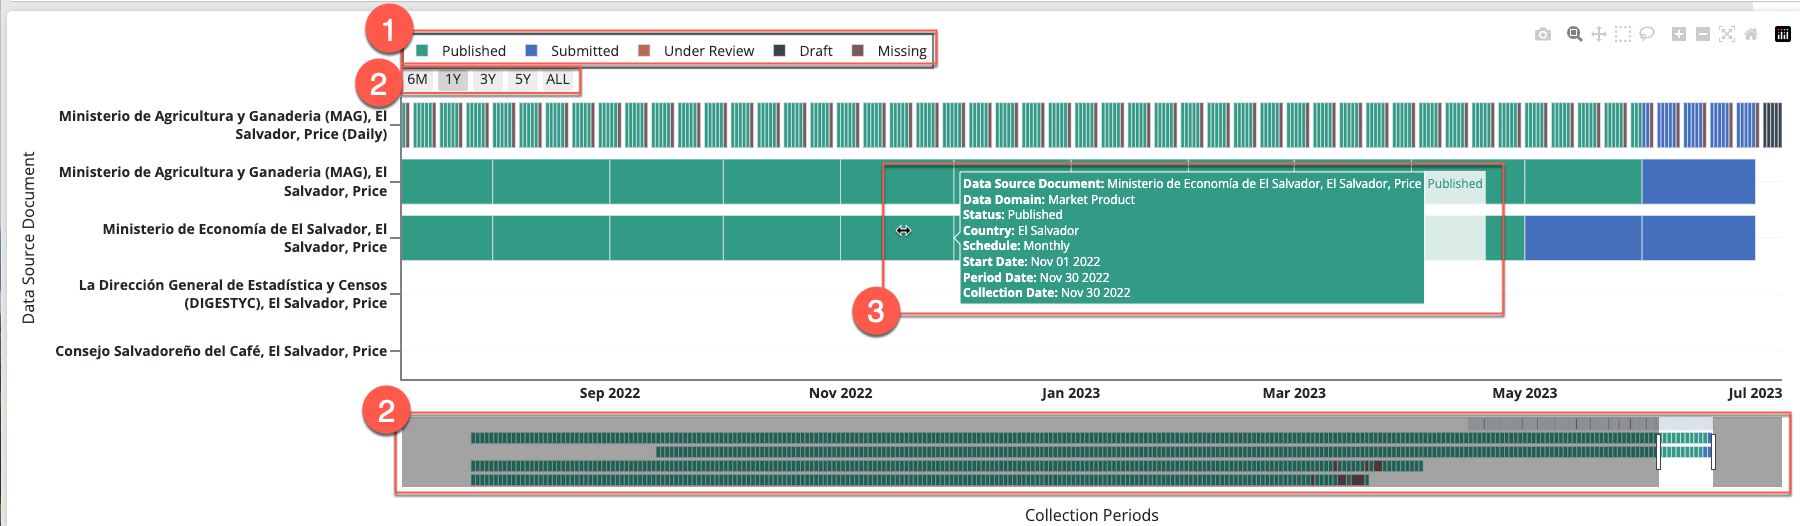Select the Pan tool icon
This screenshot has width=1800, height=526.
pos(1598,34)
